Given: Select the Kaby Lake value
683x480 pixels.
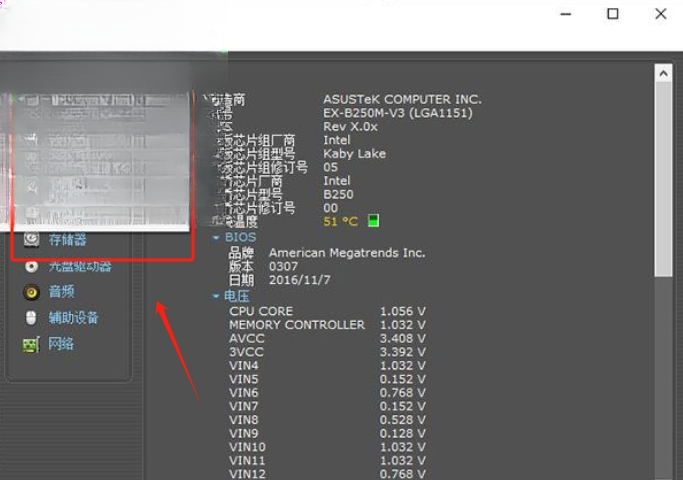Looking at the screenshot, I should click(355, 154).
